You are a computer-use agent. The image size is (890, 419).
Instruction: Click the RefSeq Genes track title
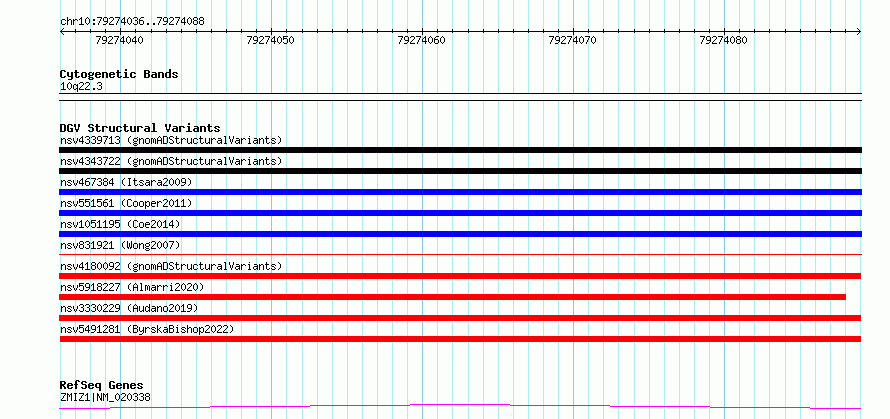[102, 386]
